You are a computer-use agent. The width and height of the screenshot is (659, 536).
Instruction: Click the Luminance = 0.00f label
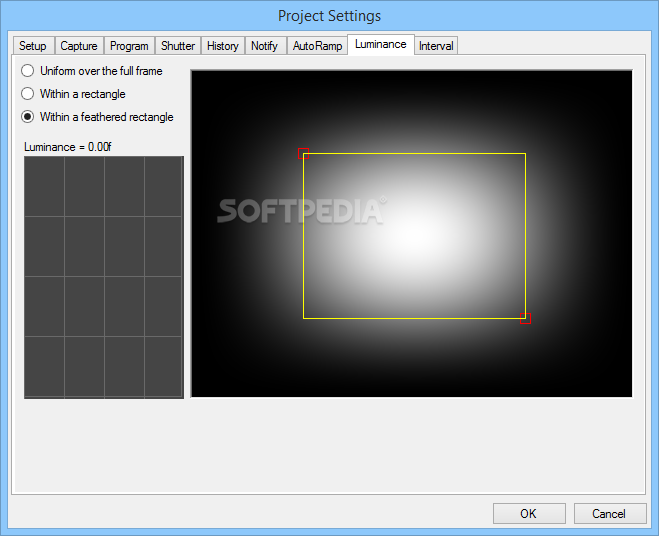click(x=68, y=147)
